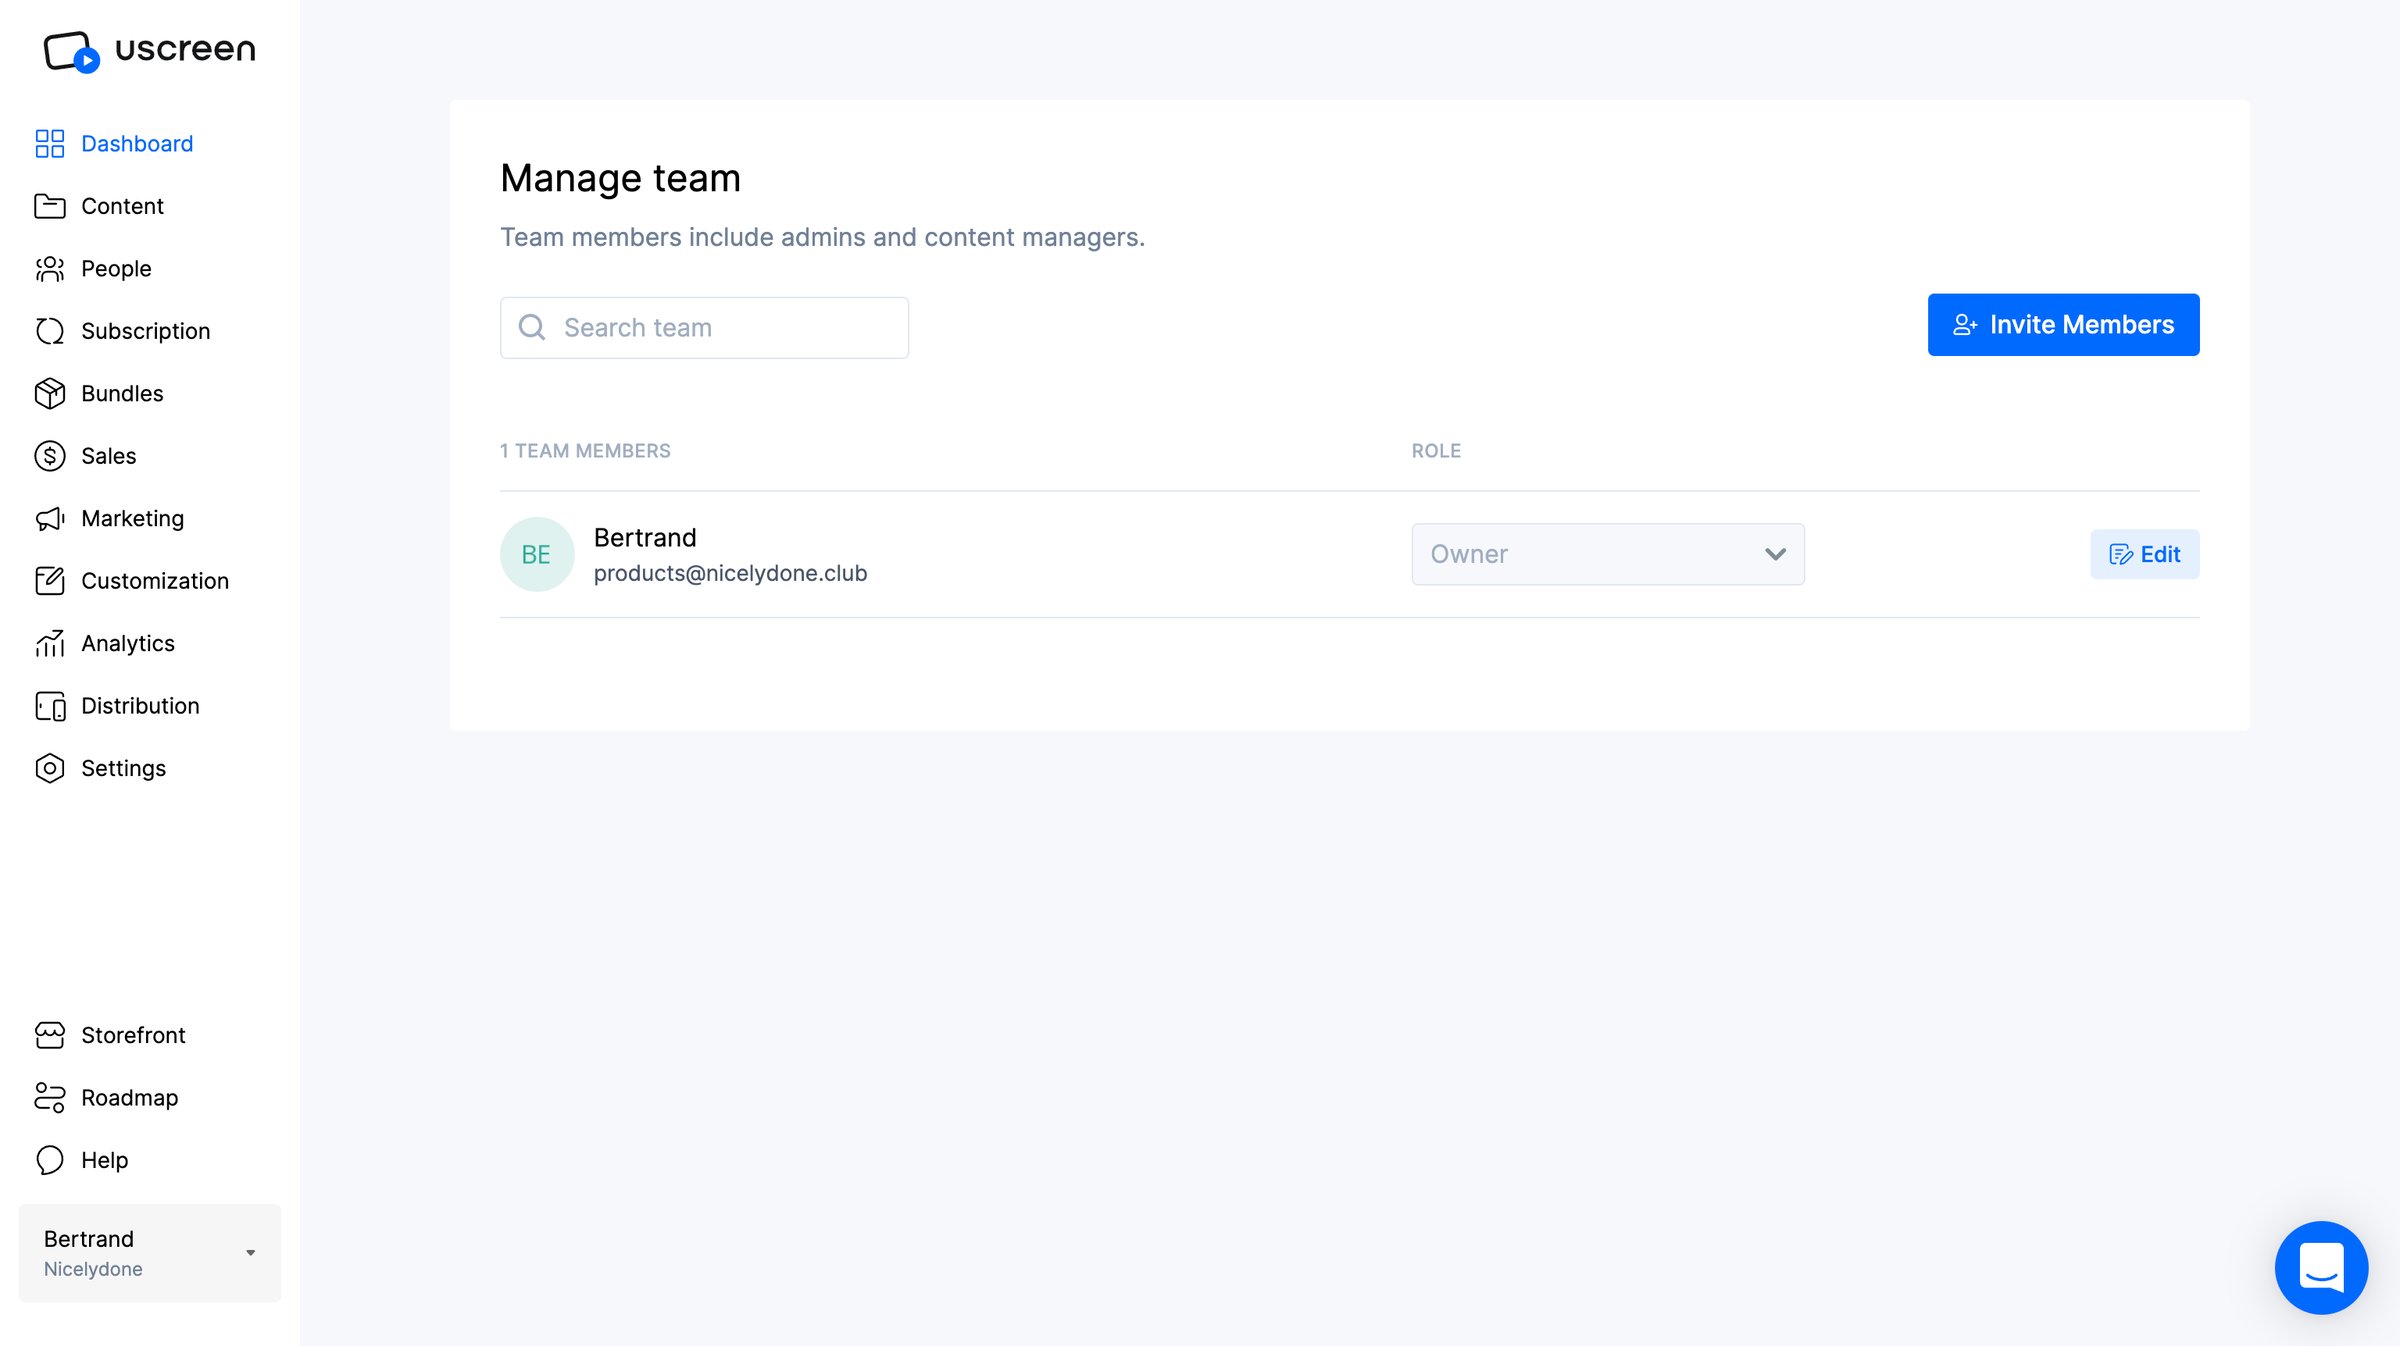Viewport: 2400px width, 1346px height.
Task: Open the Analytics menu label
Action: click(x=128, y=644)
